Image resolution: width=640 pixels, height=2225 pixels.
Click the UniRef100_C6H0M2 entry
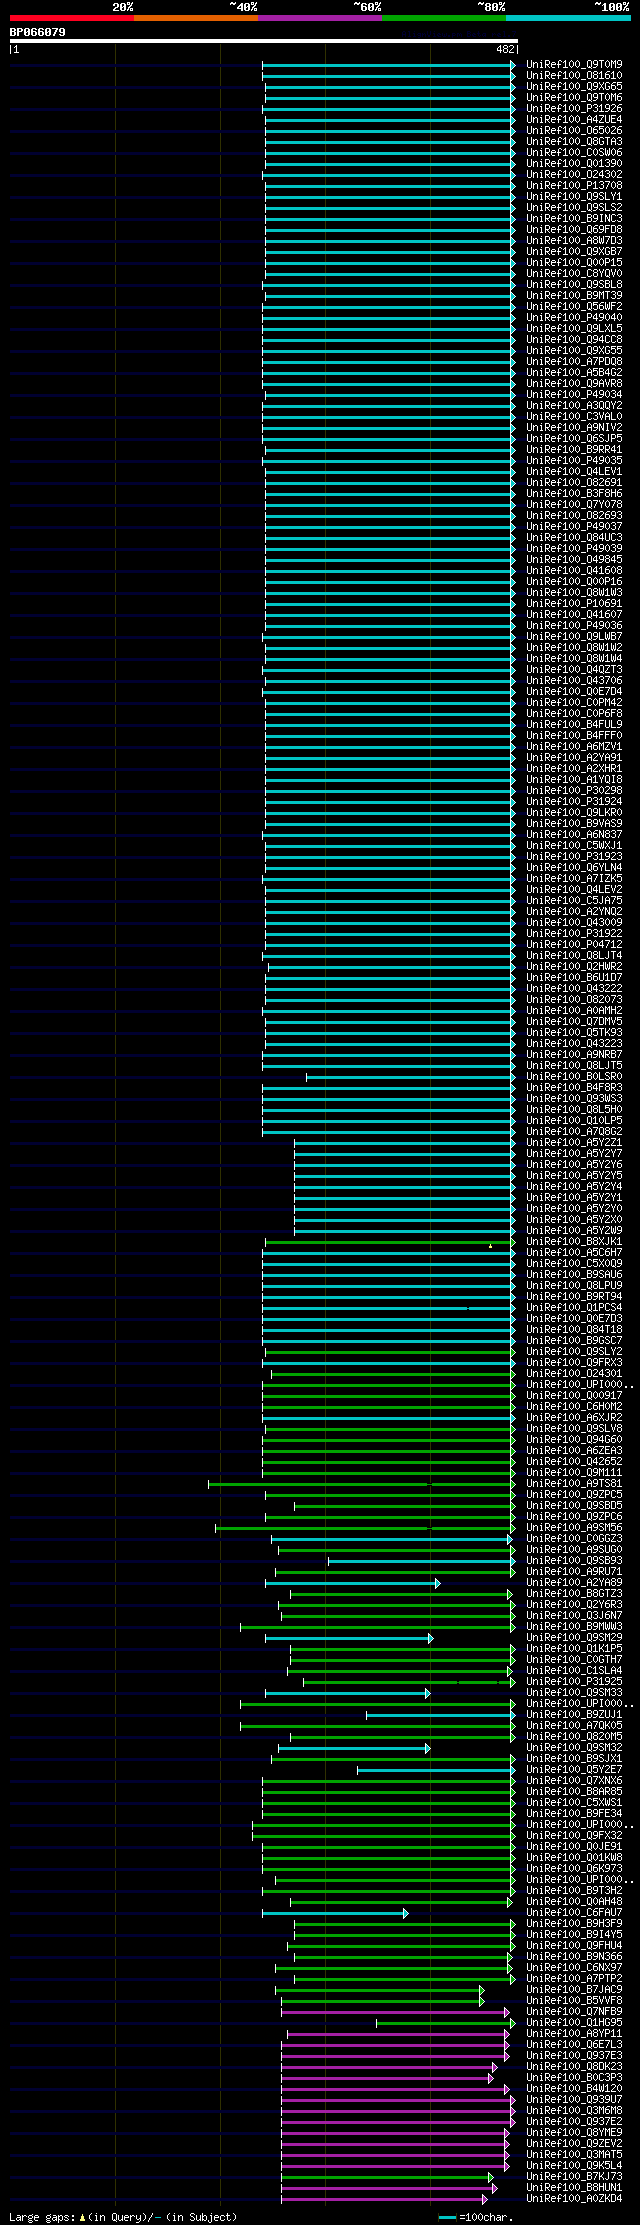tap(574, 1406)
